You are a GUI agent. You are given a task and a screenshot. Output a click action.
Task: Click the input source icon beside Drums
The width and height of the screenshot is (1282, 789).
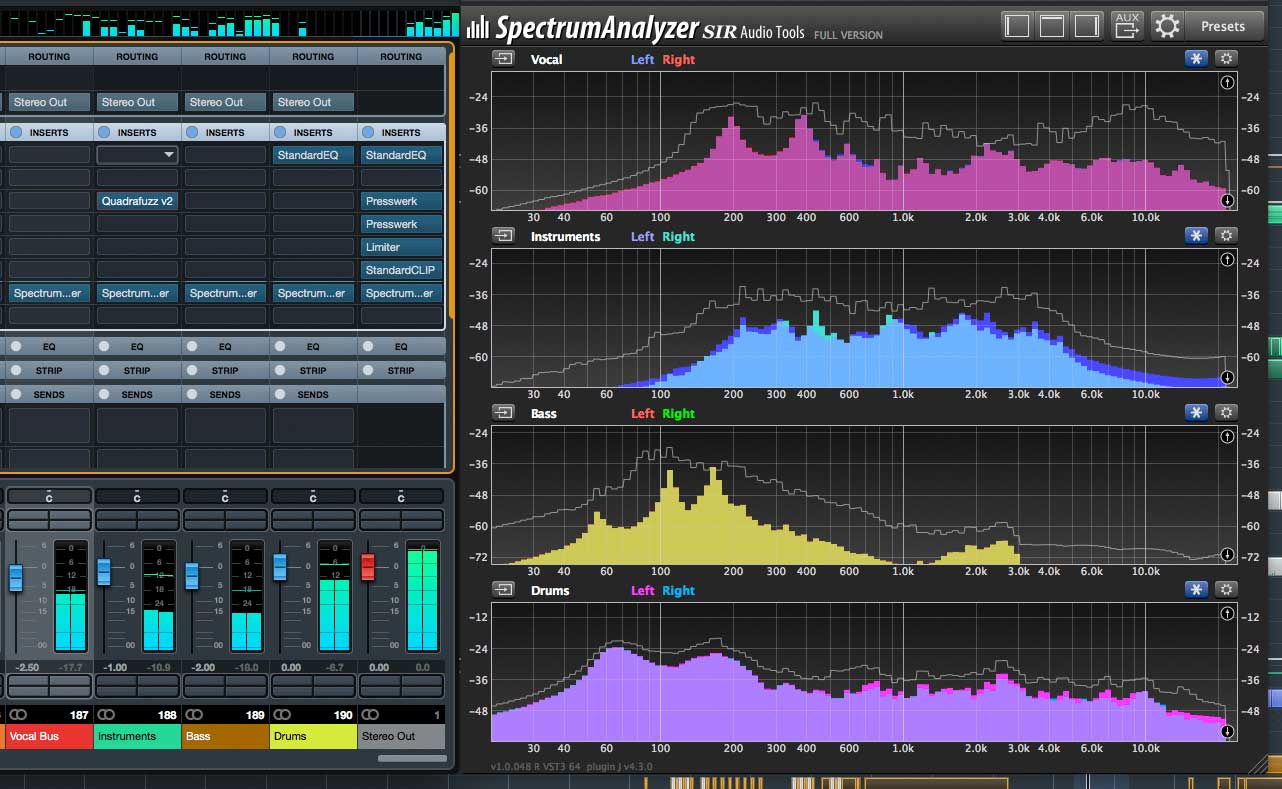coord(503,590)
